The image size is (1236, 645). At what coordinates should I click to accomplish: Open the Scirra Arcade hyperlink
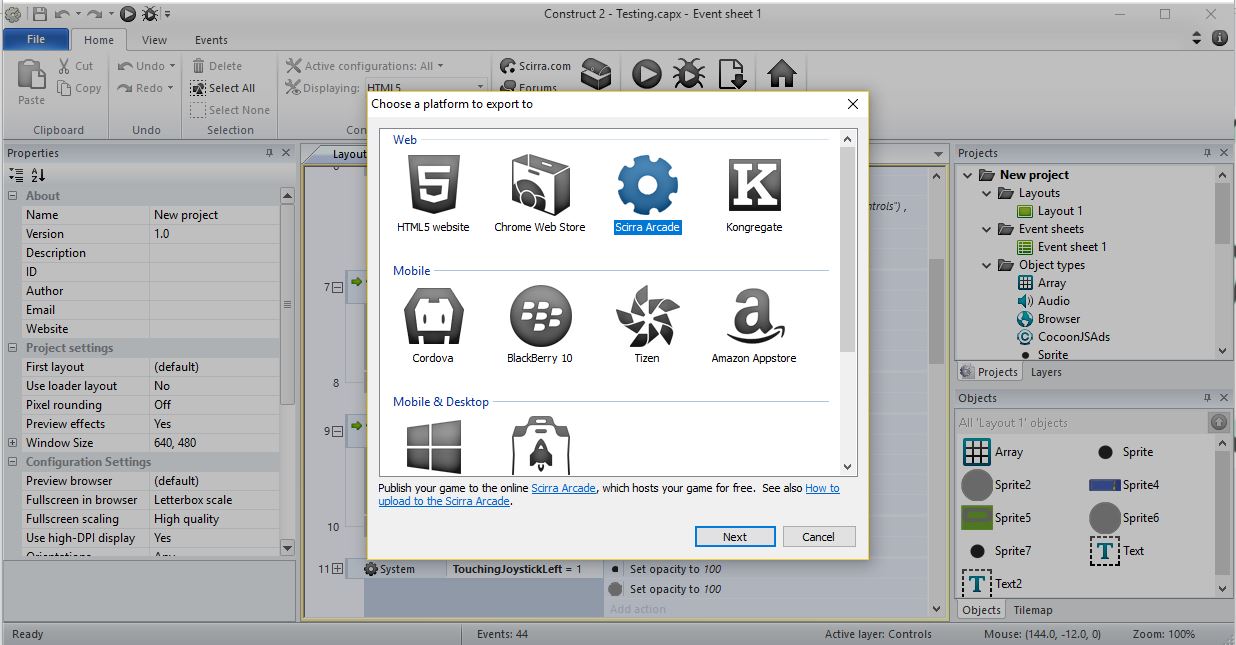click(564, 488)
